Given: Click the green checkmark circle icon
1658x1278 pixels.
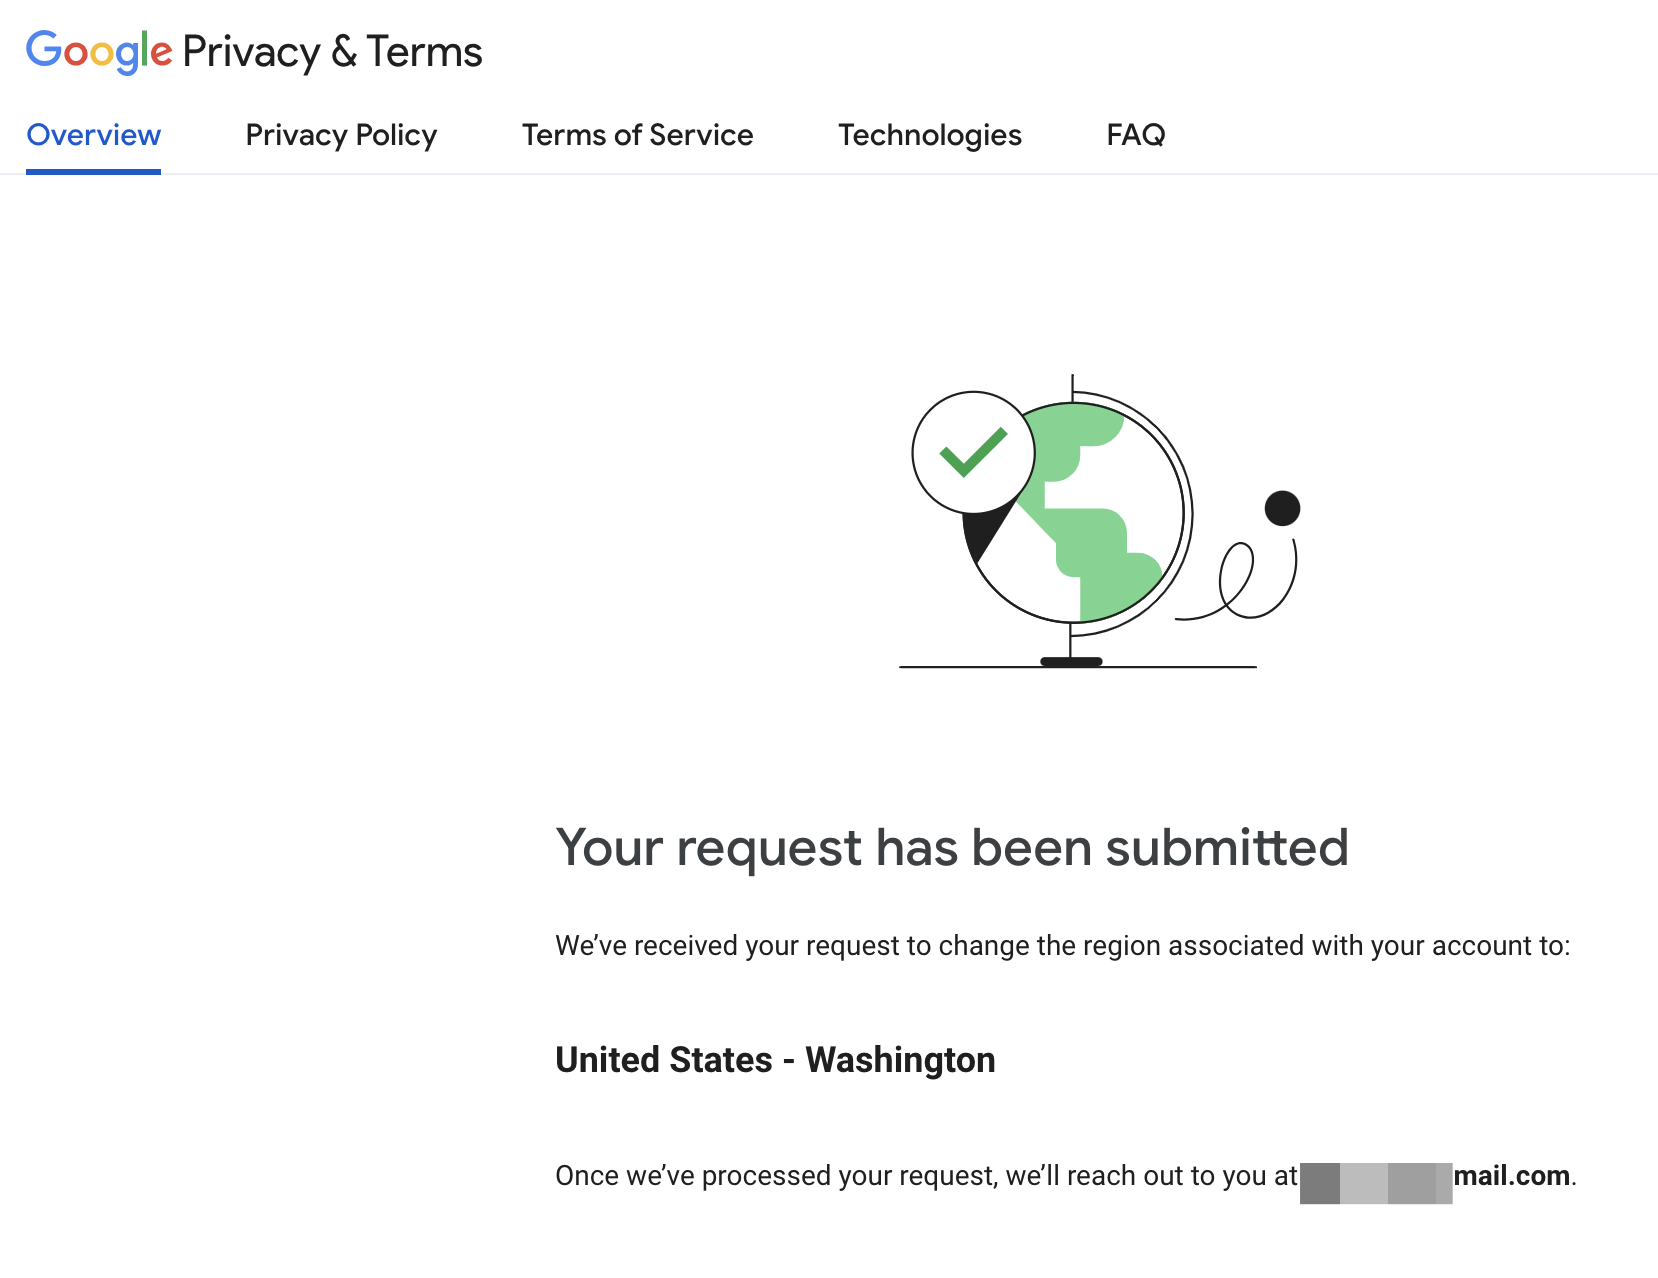Looking at the screenshot, I should pos(973,452).
